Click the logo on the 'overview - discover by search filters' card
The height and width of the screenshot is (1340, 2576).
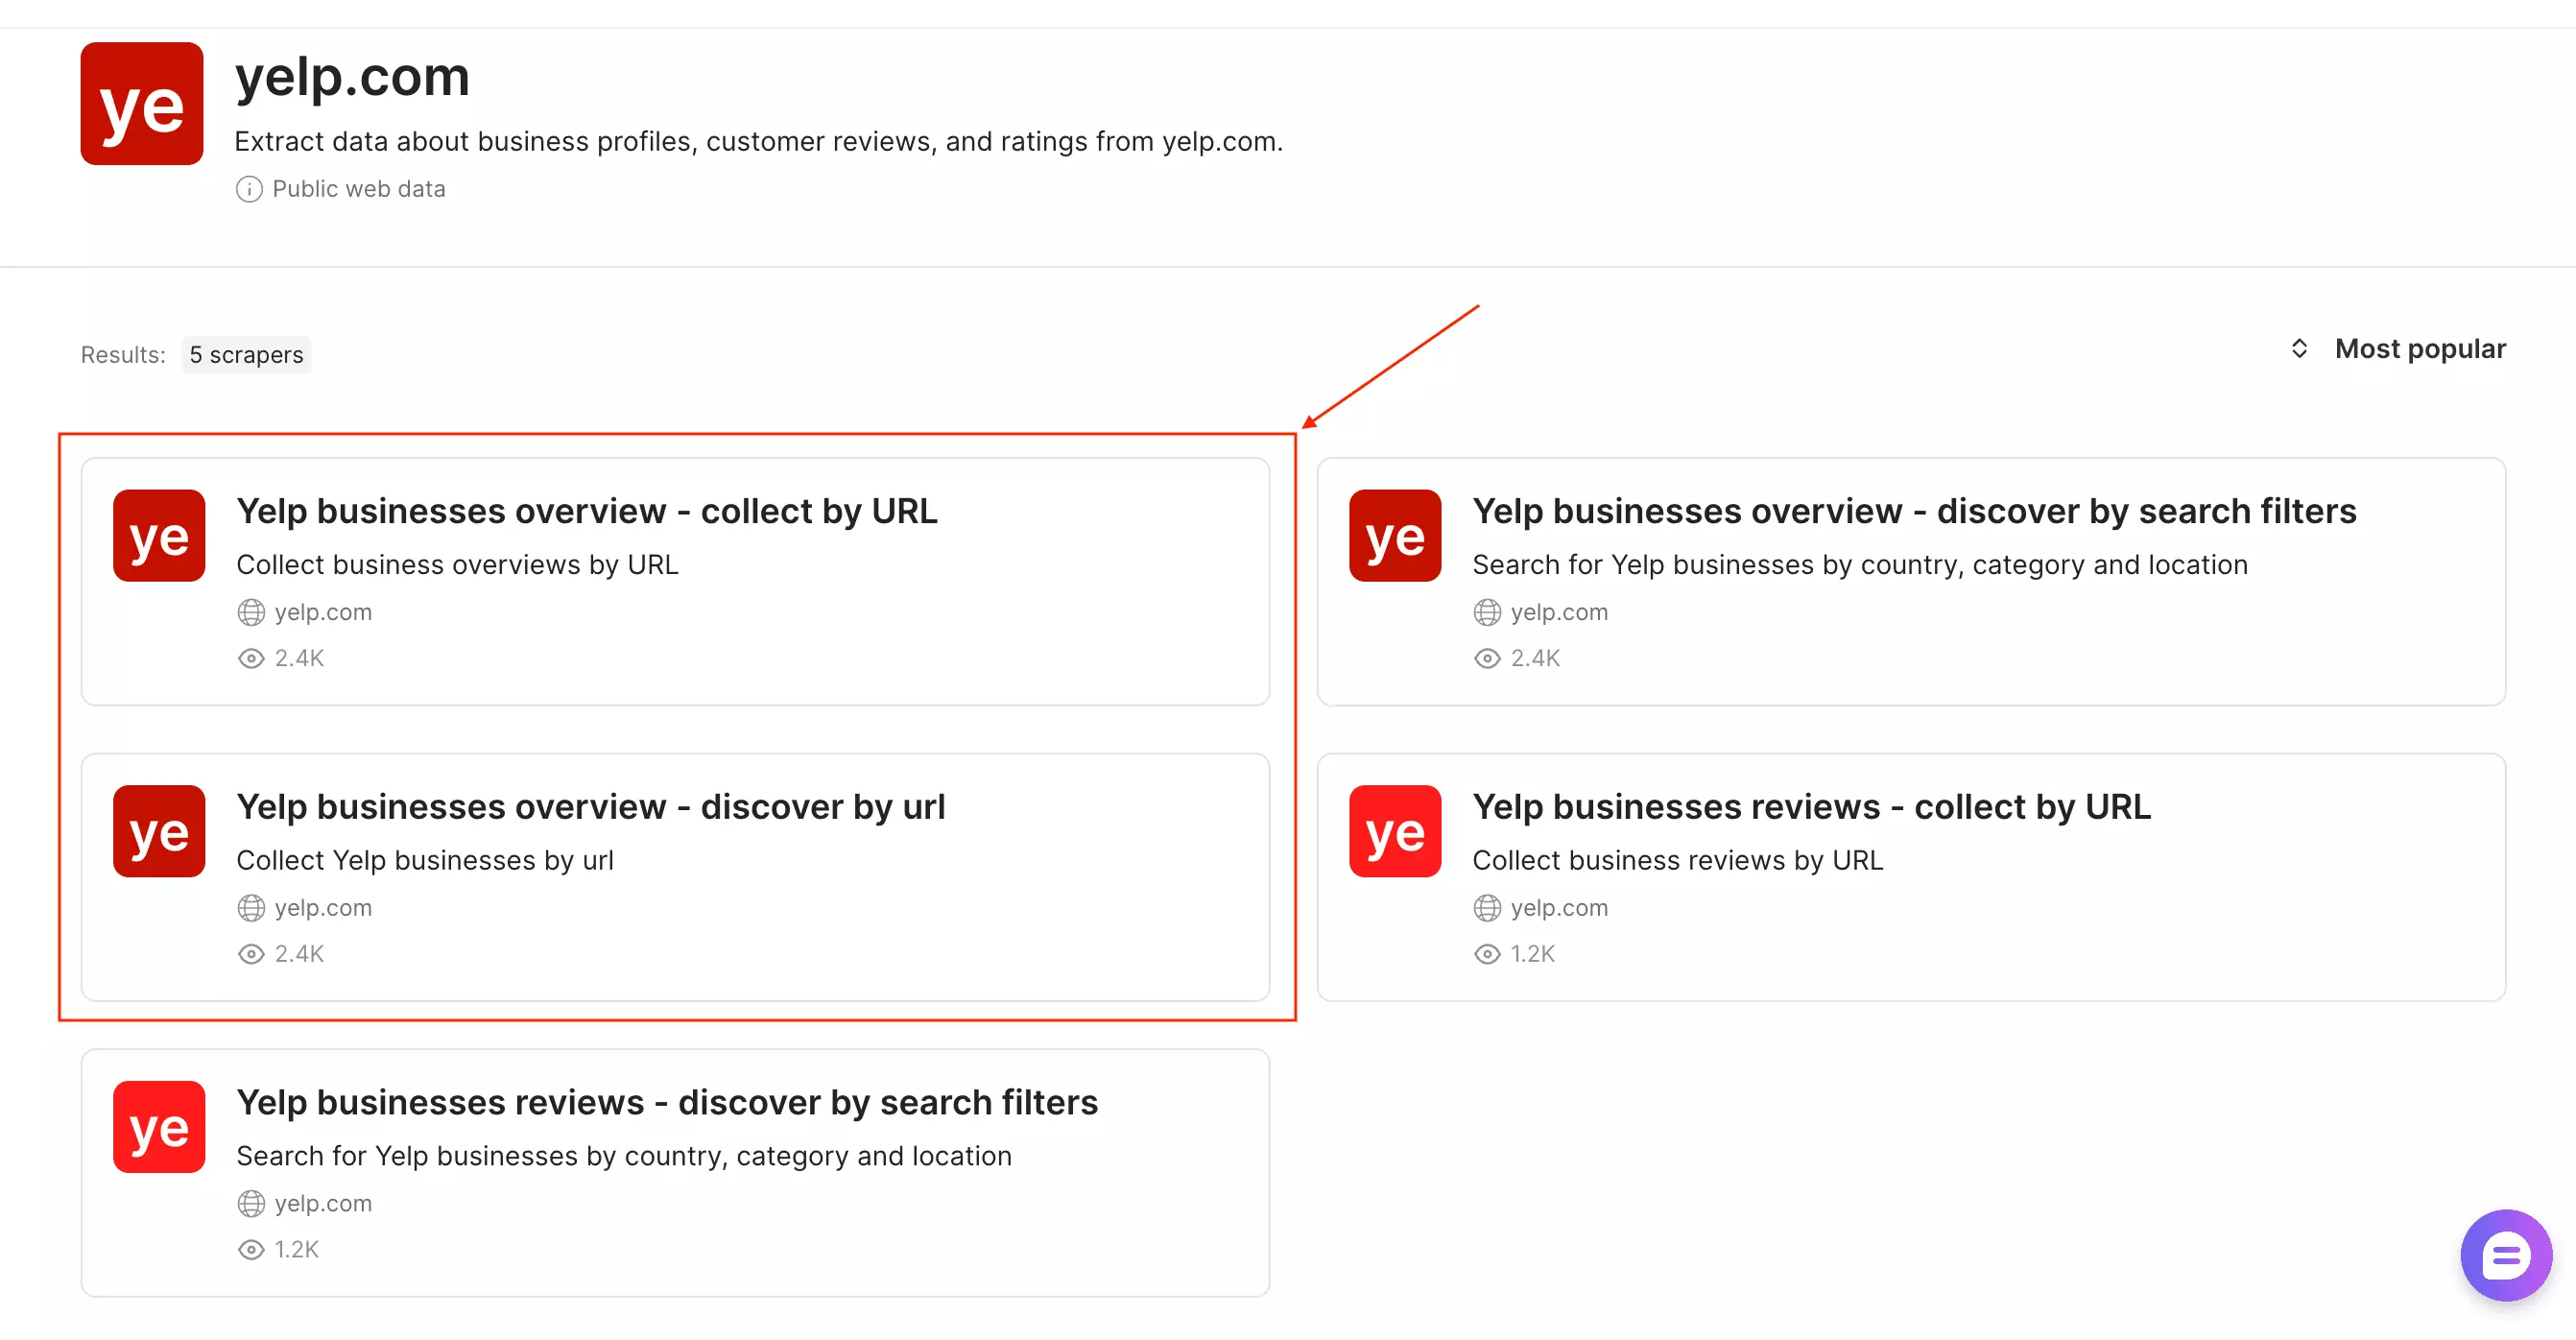click(x=1395, y=535)
